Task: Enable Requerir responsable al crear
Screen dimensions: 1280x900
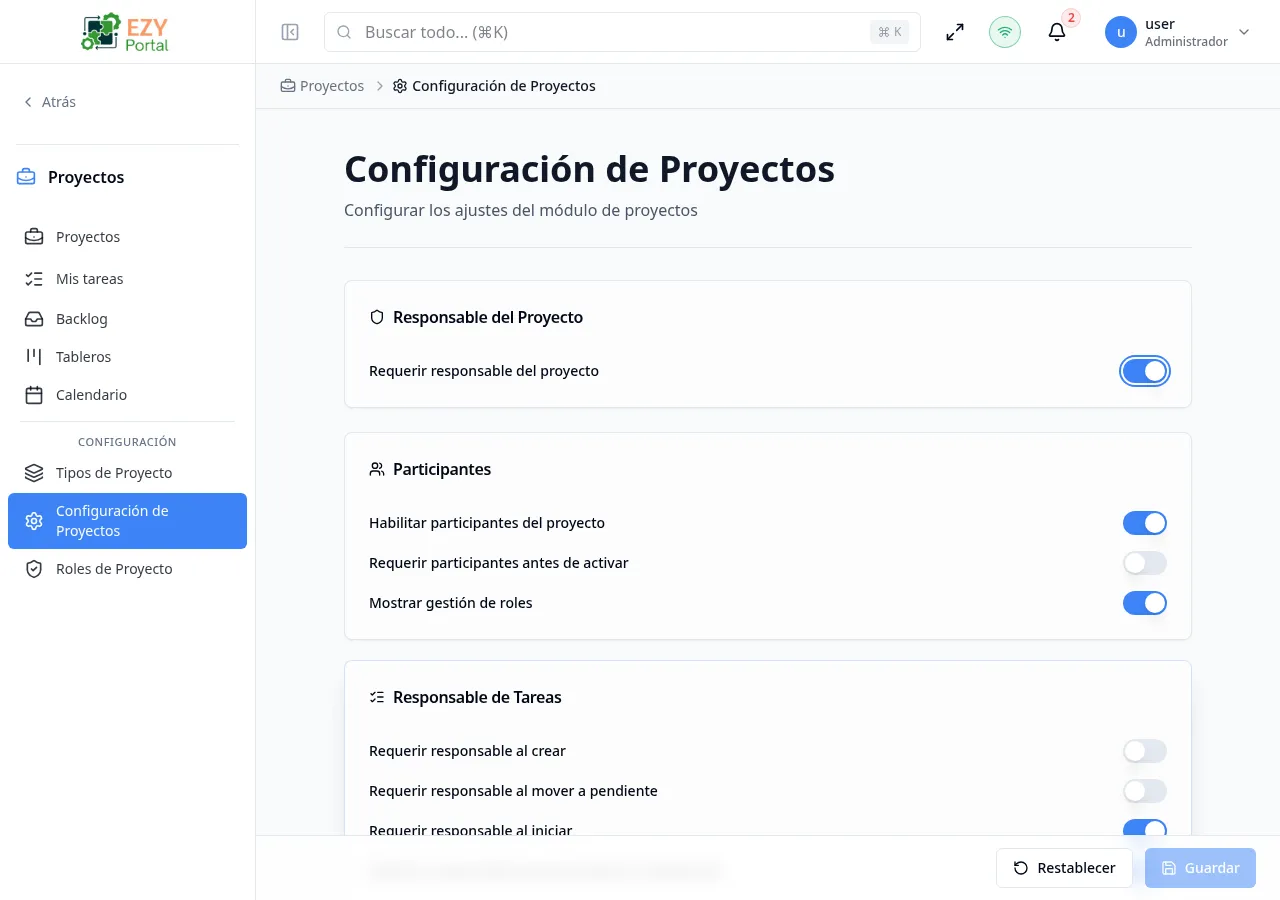Action: 1145,751
